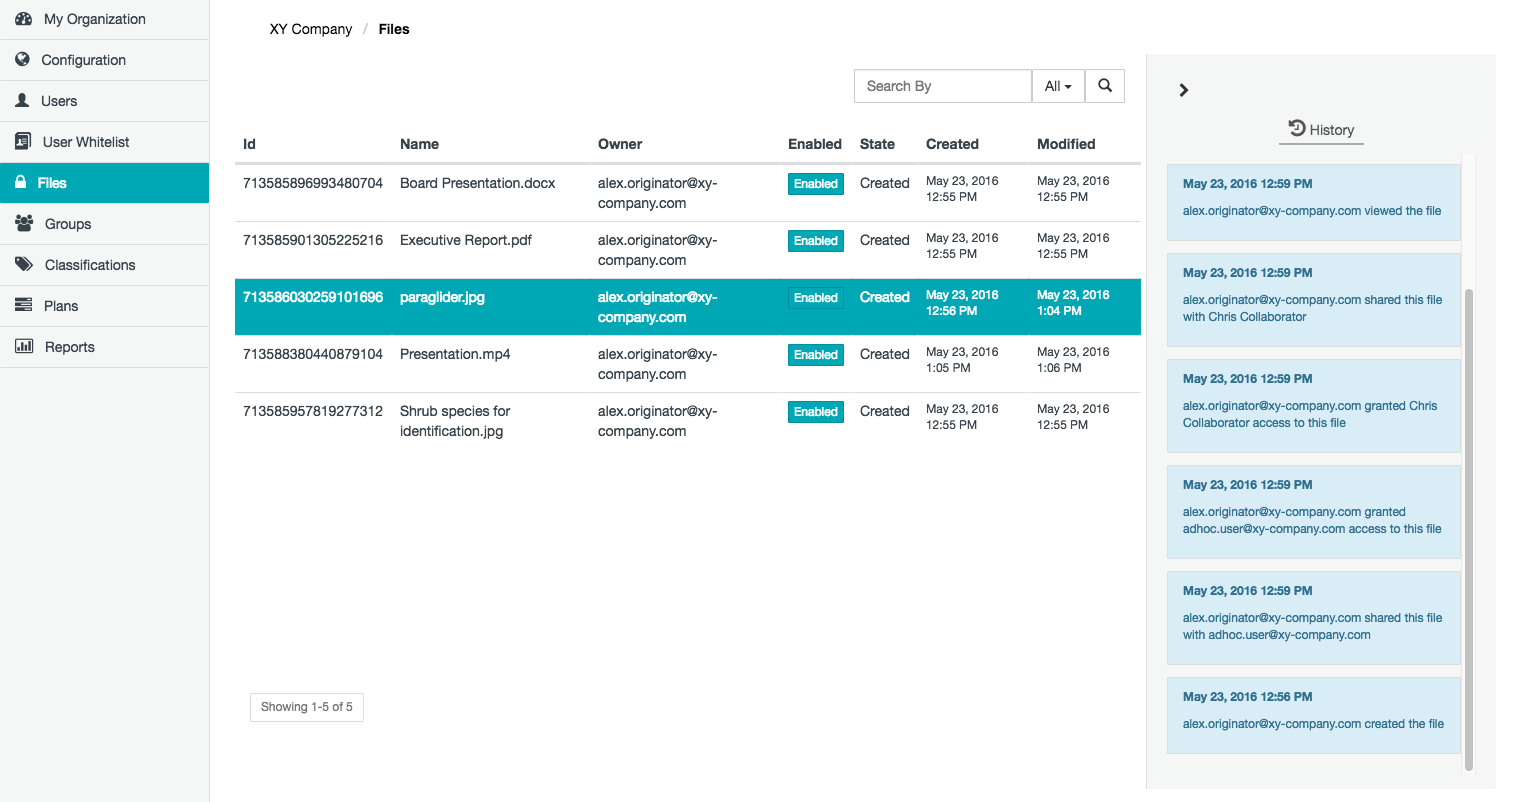This screenshot has height=802, width=1531.
Task: Toggle Enabled badge for Executive Report.pdf
Action: pos(815,241)
